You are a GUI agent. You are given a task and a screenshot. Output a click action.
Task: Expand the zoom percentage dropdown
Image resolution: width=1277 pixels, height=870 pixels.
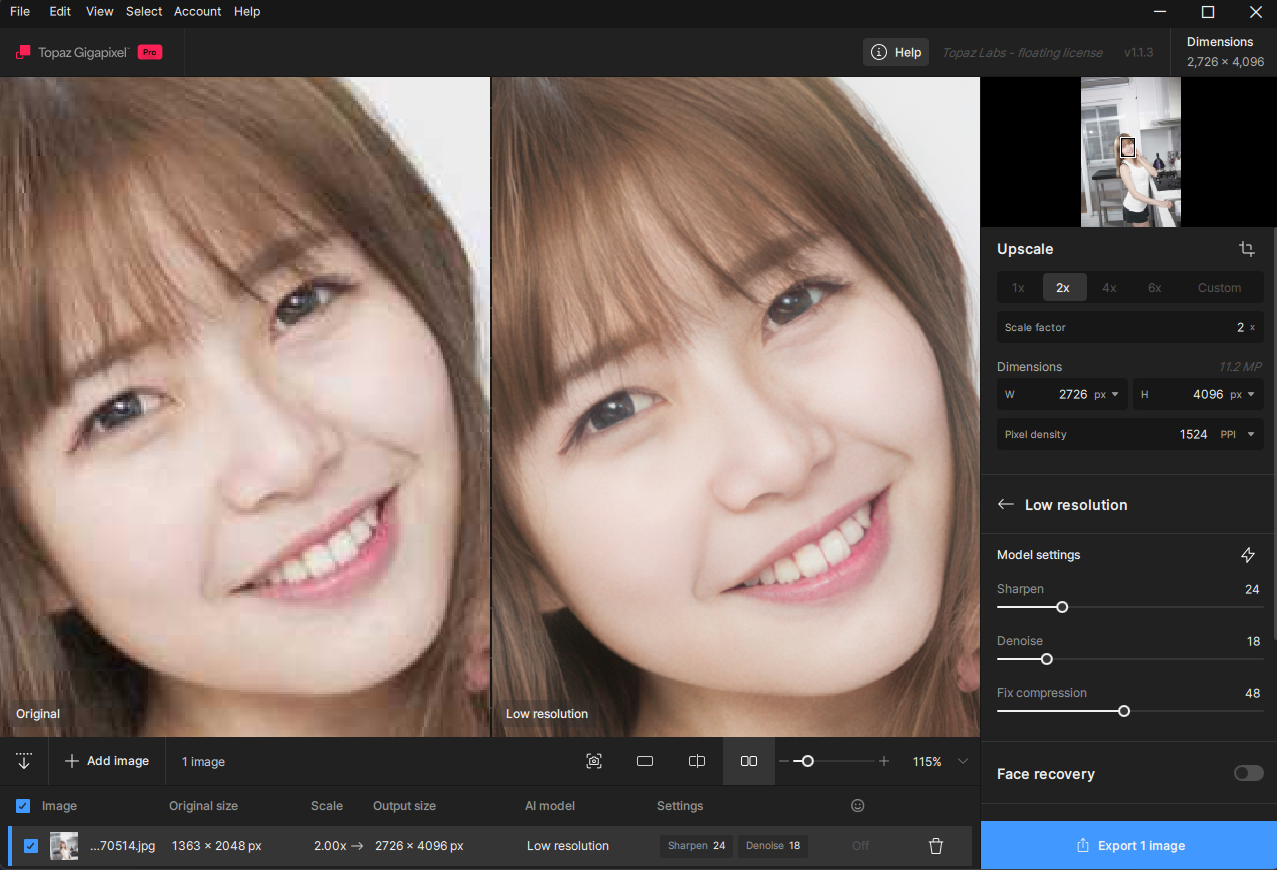(x=963, y=762)
